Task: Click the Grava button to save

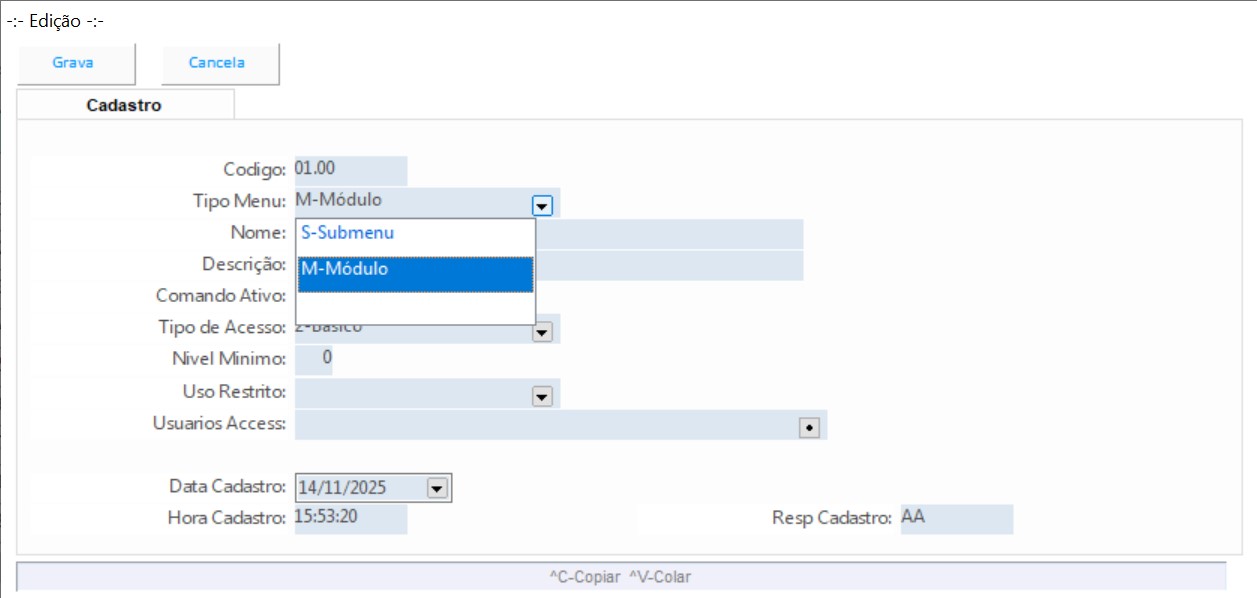Action: pyautogui.click(x=73, y=63)
